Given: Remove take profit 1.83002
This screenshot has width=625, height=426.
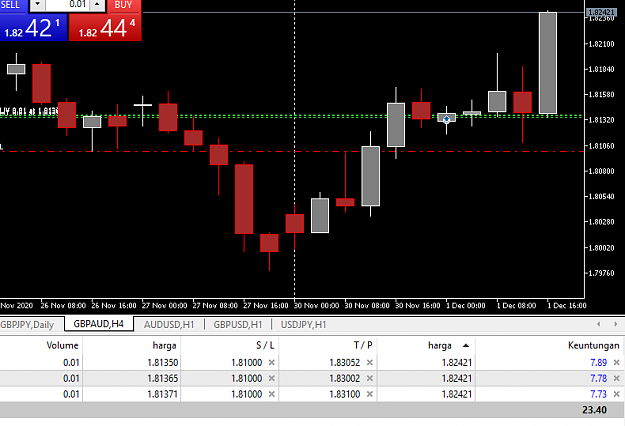Looking at the screenshot, I should pyautogui.click(x=370, y=378).
